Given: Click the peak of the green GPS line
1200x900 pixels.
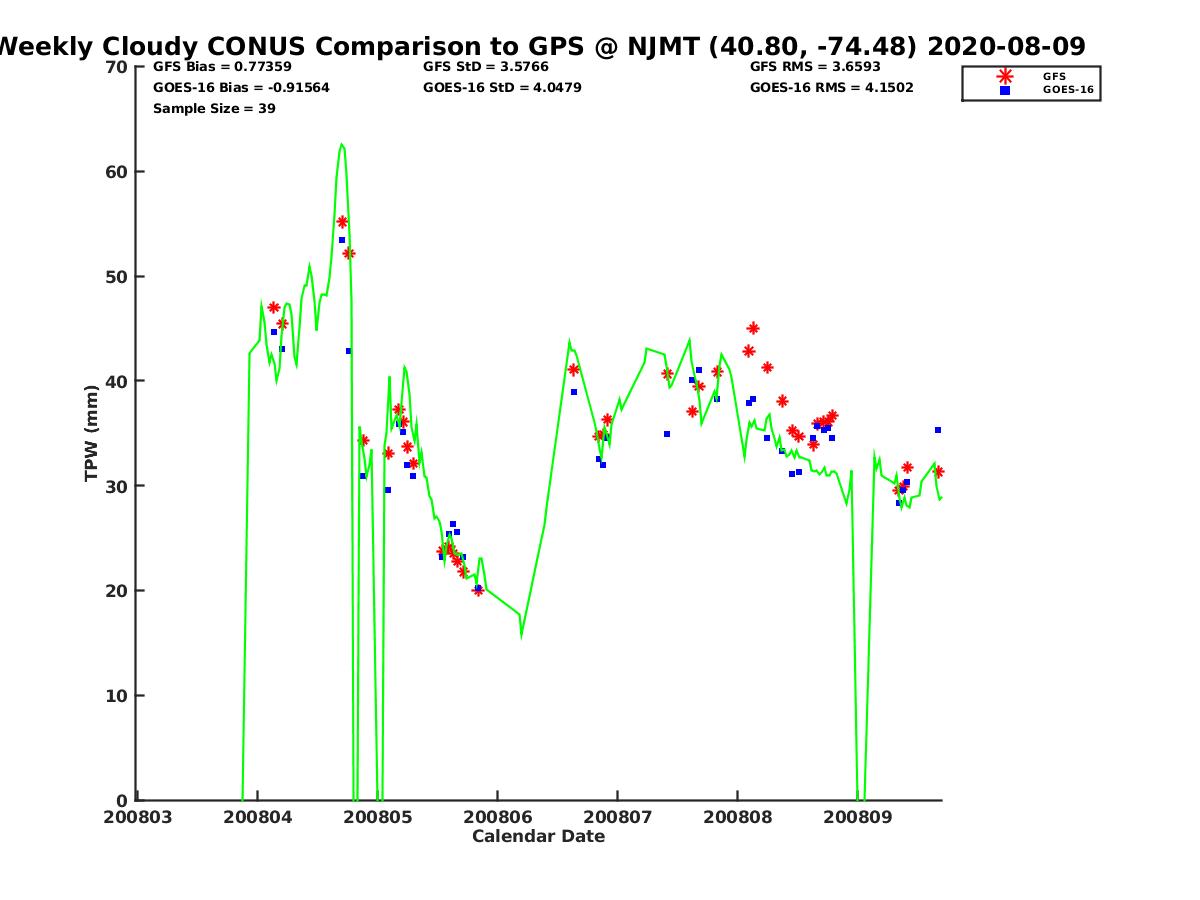Looking at the screenshot, I should (x=341, y=144).
